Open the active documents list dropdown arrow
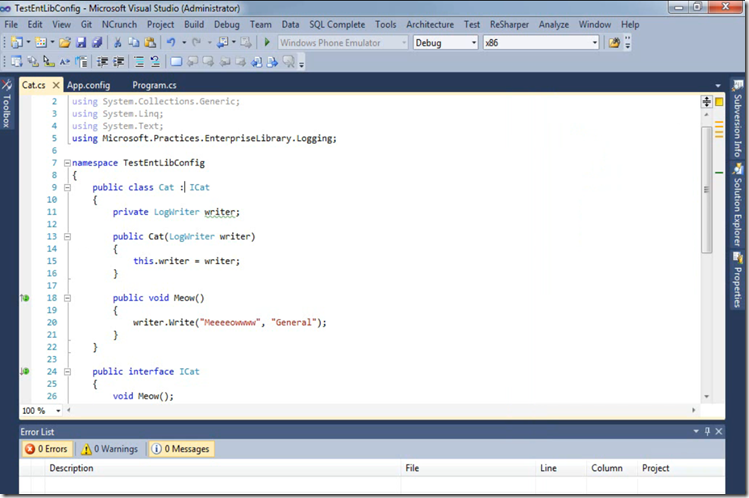749x498 pixels. [717, 85]
